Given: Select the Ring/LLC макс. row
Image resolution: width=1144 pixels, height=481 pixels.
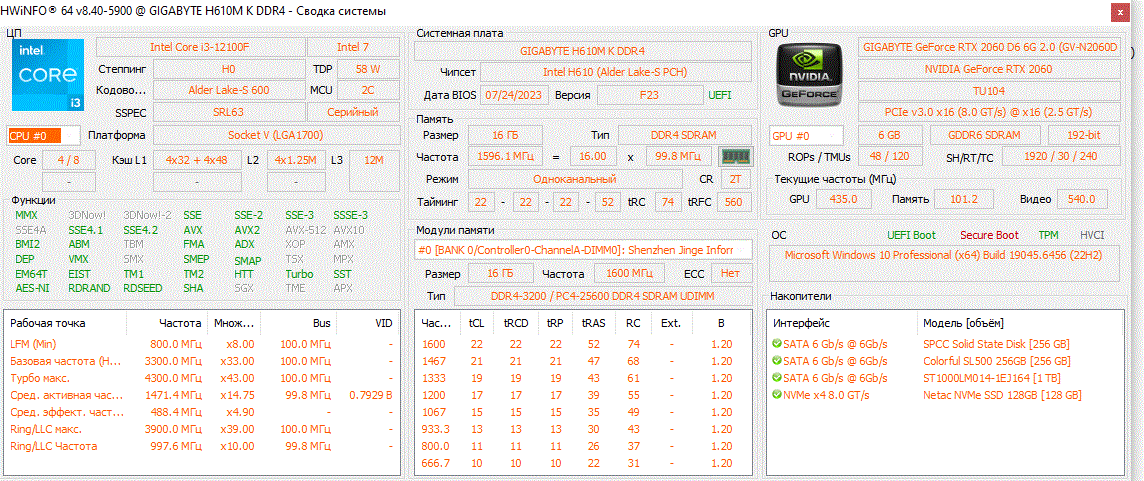Looking at the screenshot, I should (x=202, y=429).
